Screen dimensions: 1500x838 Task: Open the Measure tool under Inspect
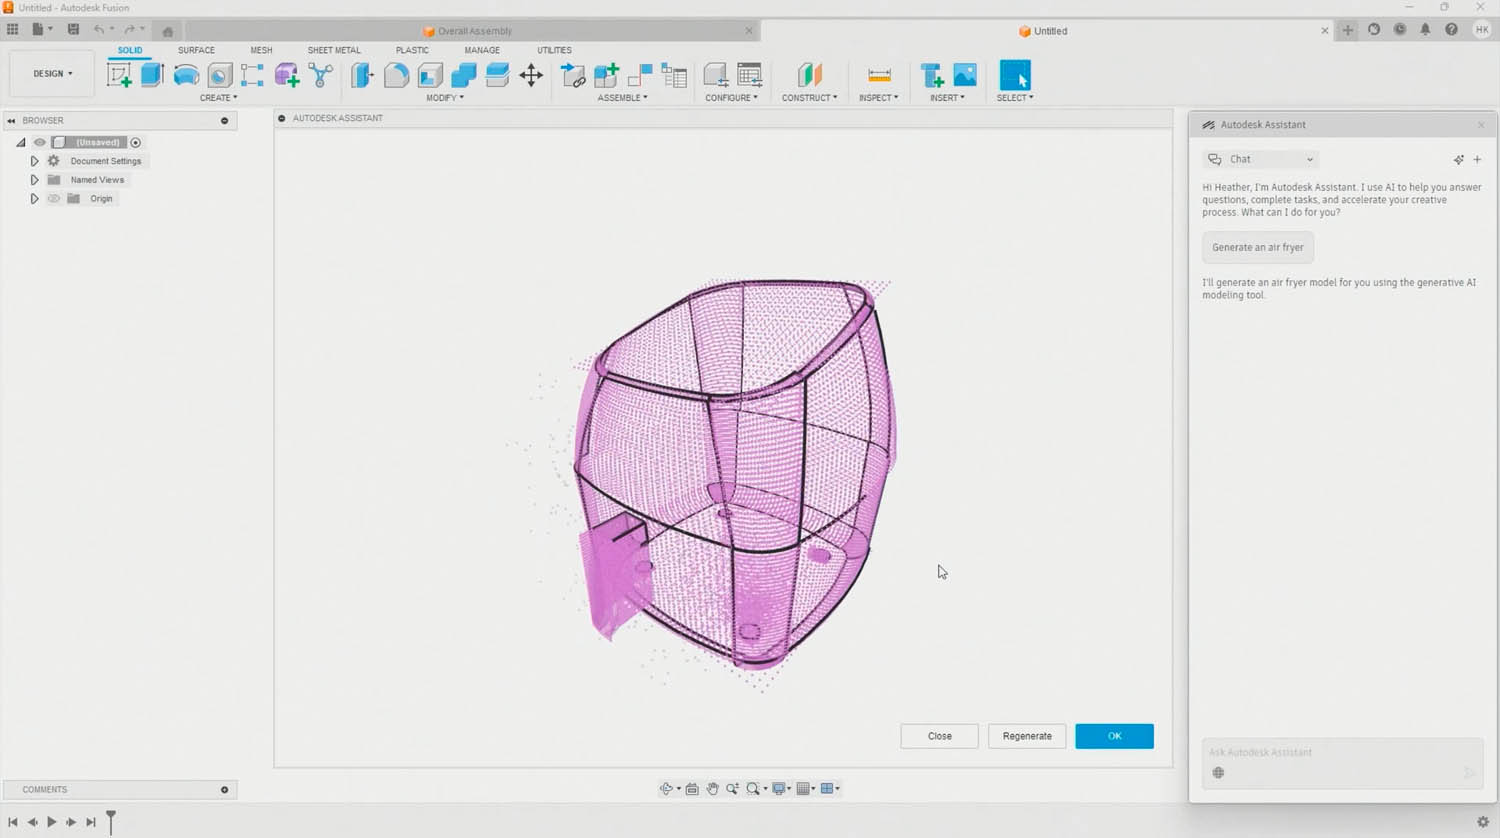click(878, 74)
